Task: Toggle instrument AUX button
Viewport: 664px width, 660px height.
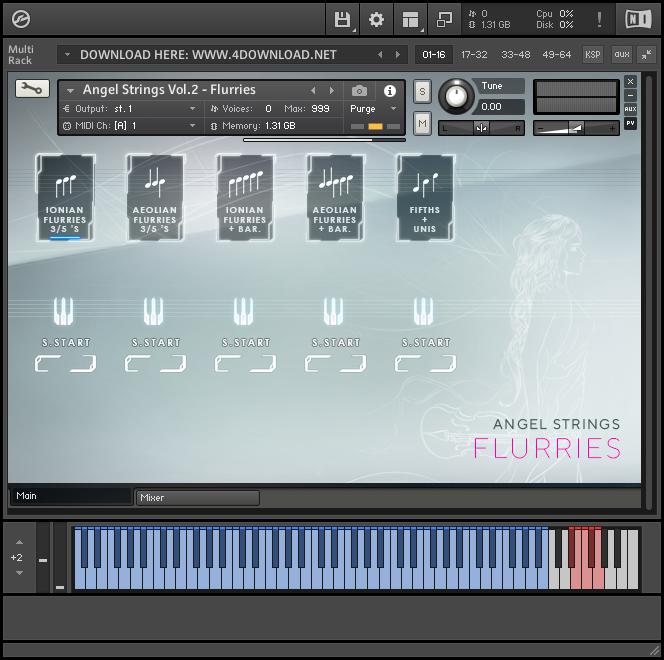Action: coord(630,109)
